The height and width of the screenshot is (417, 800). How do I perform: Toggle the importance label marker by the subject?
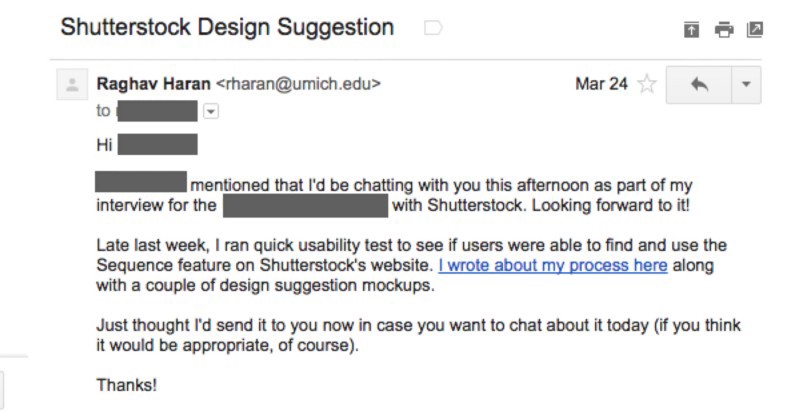tap(433, 28)
